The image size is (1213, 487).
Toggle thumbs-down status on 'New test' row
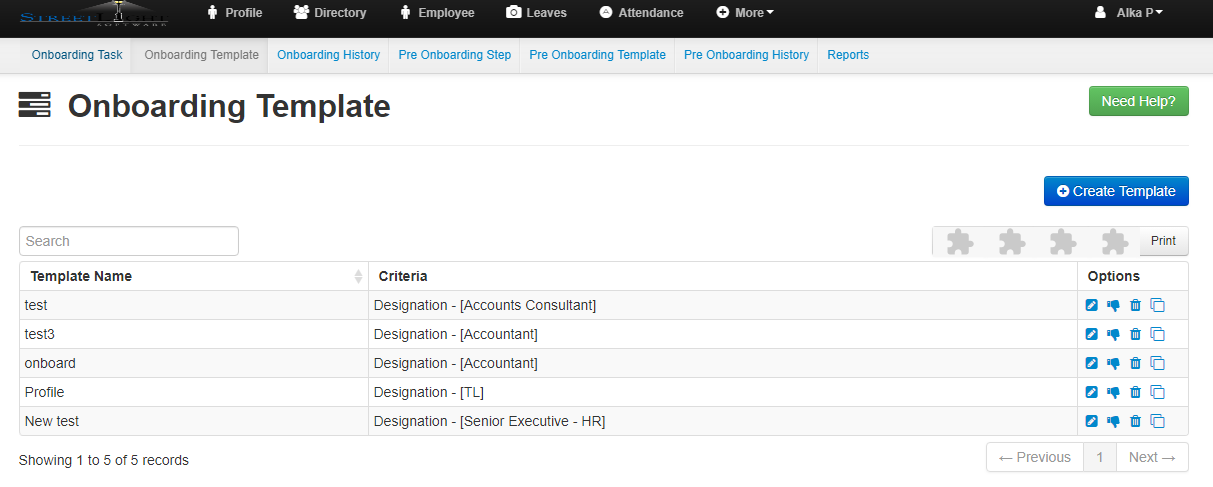(x=1113, y=421)
